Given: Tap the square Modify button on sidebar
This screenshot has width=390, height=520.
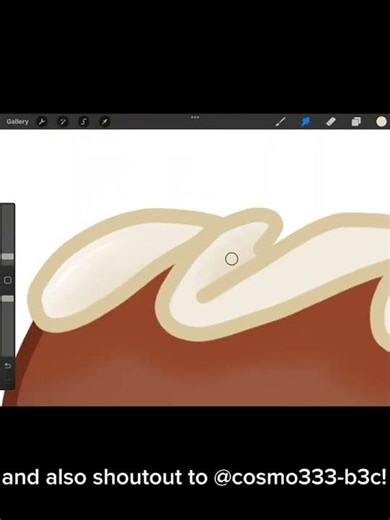Looking at the screenshot, I should tap(8, 280).
